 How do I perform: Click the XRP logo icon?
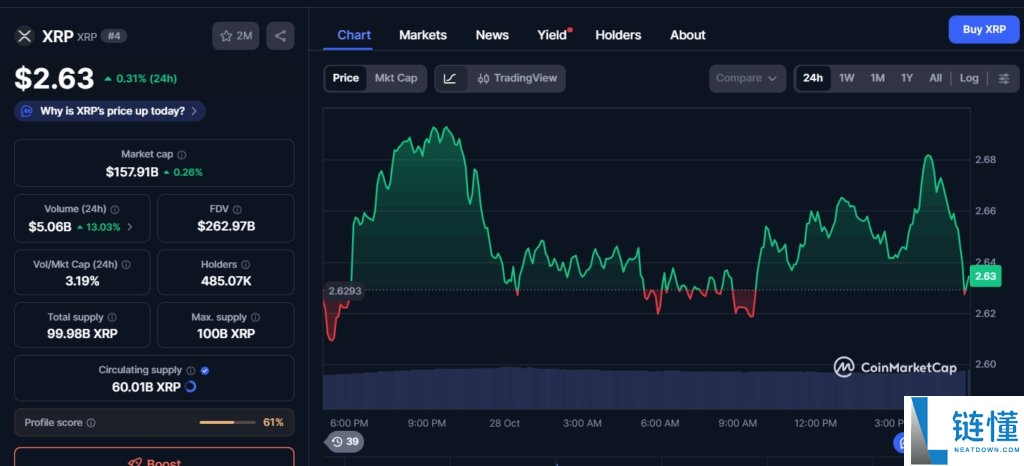pyautogui.click(x=24, y=36)
